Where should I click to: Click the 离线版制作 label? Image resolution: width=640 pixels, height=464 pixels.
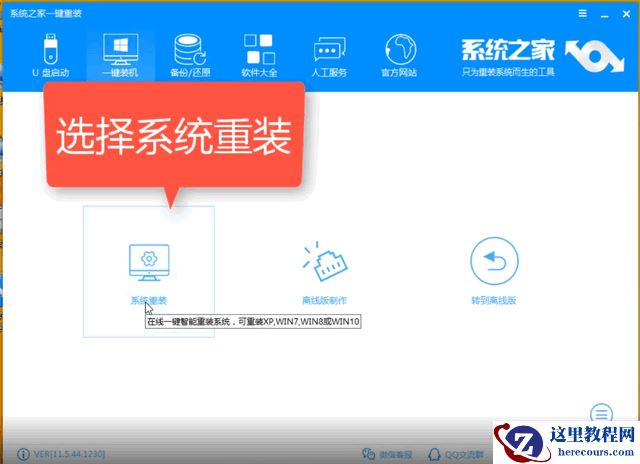[324, 301]
